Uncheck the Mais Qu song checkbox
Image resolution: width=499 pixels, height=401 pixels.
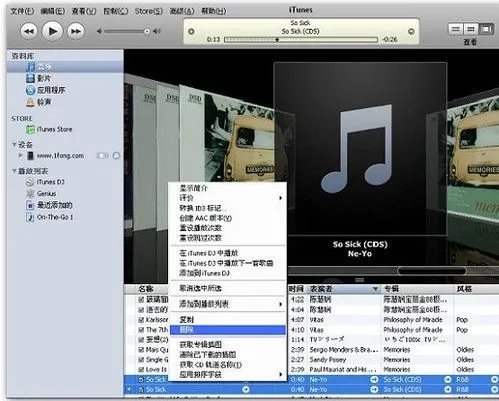click(x=141, y=350)
